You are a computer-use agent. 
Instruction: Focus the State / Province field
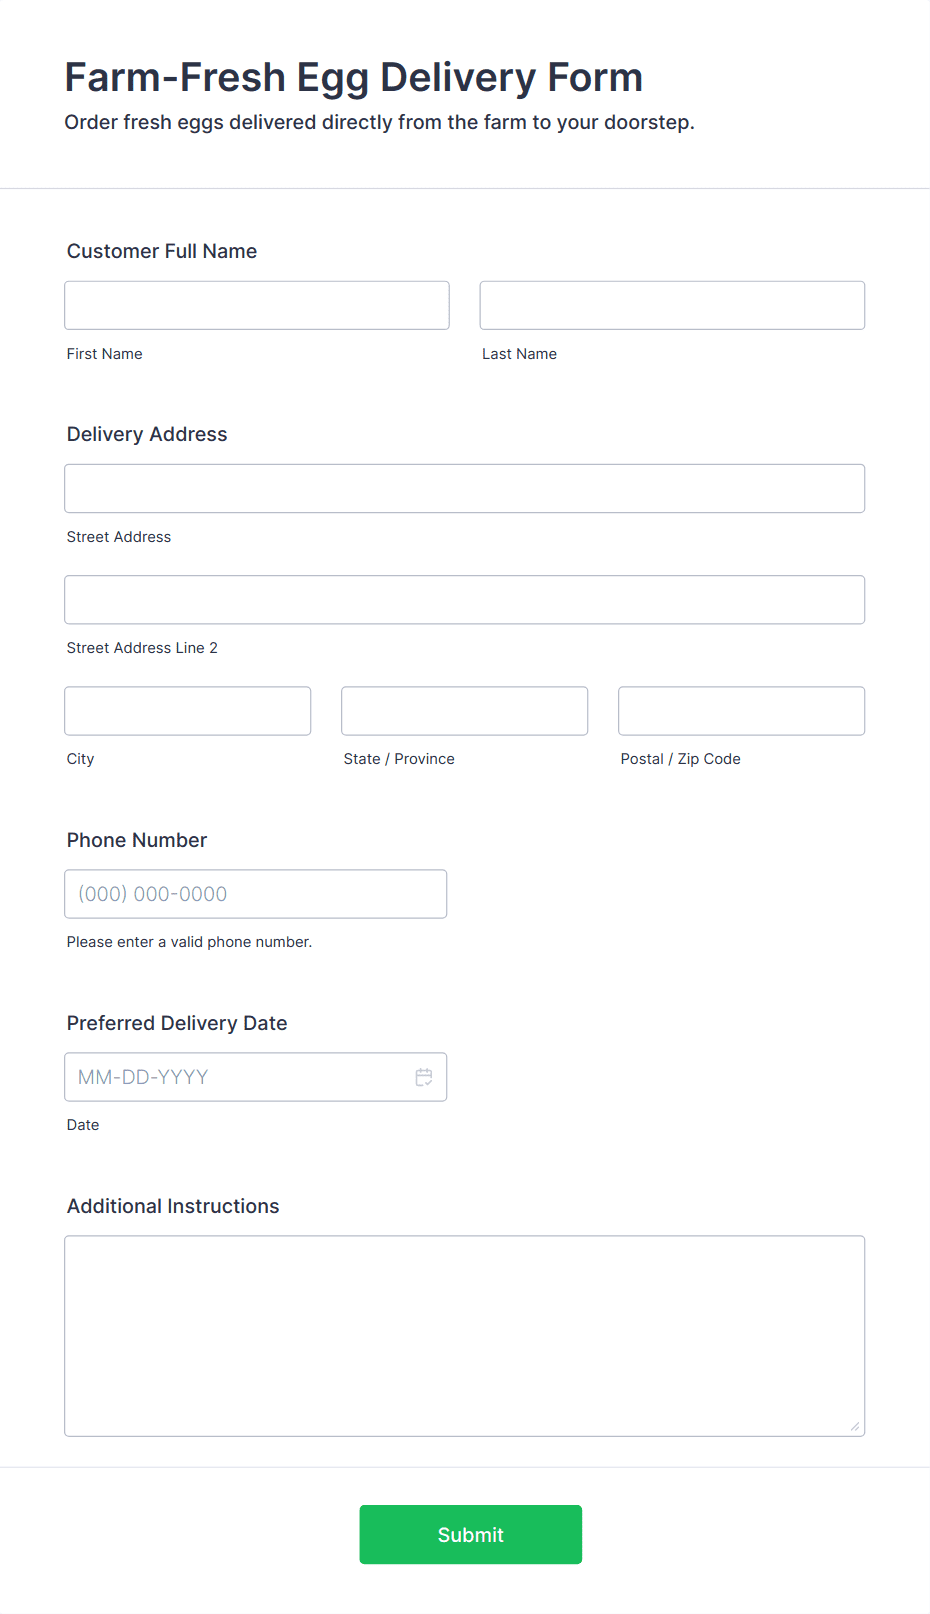pyautogui.click(x=465, y=711)
